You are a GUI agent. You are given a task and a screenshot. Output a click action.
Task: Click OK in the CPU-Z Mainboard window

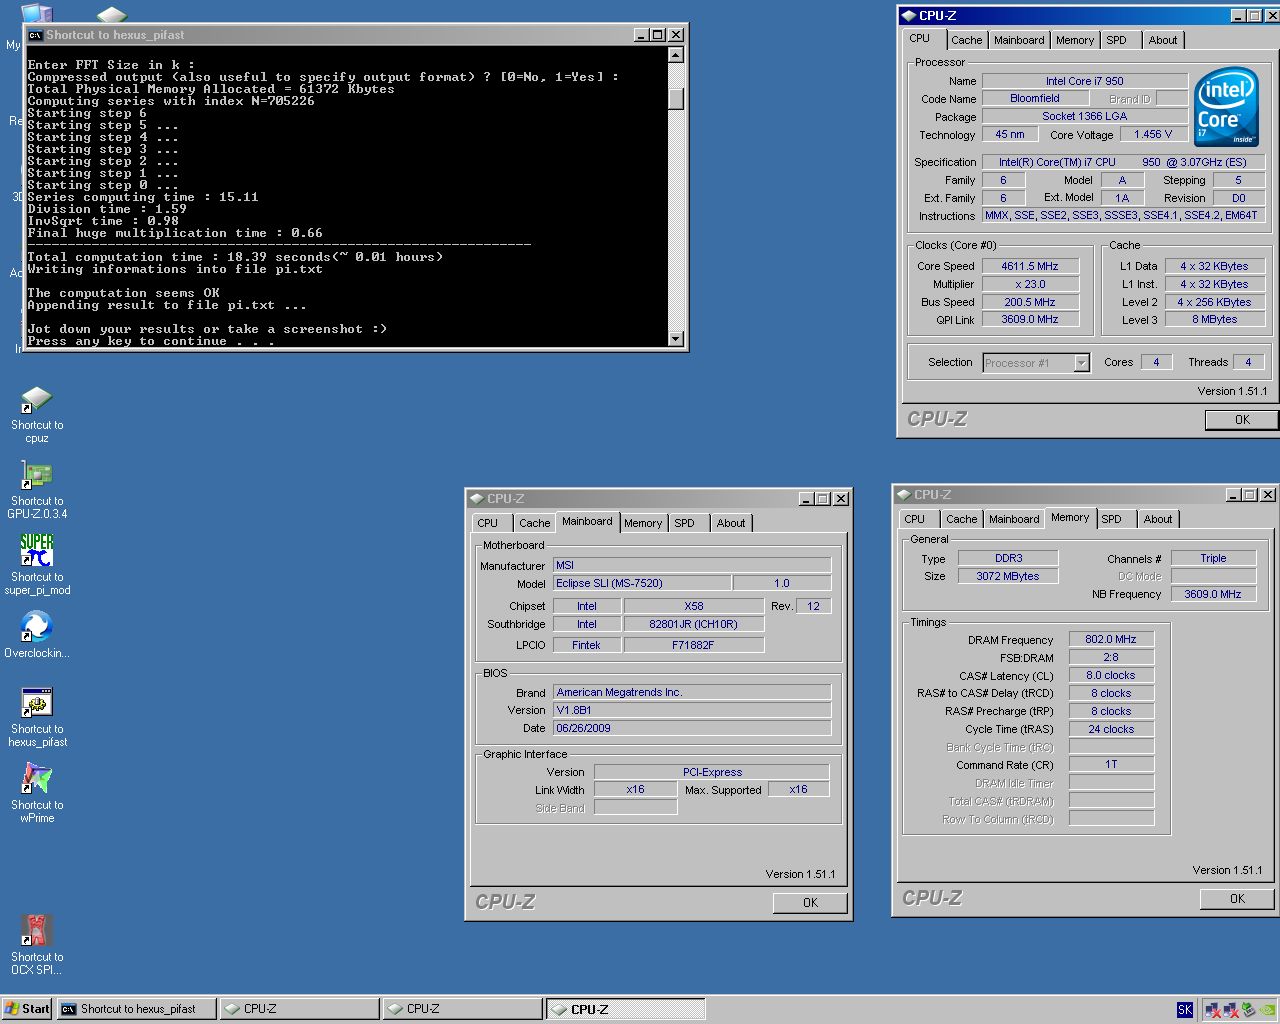810,902
